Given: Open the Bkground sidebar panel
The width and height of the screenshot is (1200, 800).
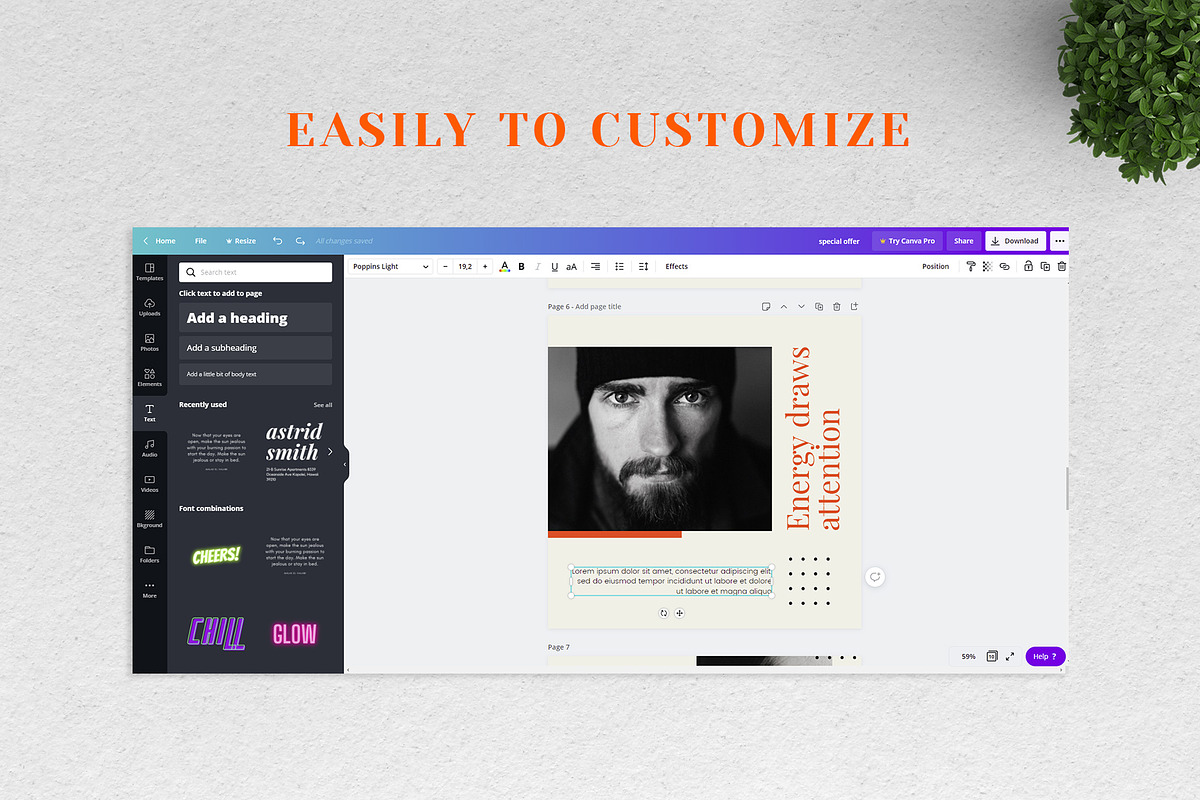Looking at the screenshot, I should pyautogui.click(x=149, y=519).
